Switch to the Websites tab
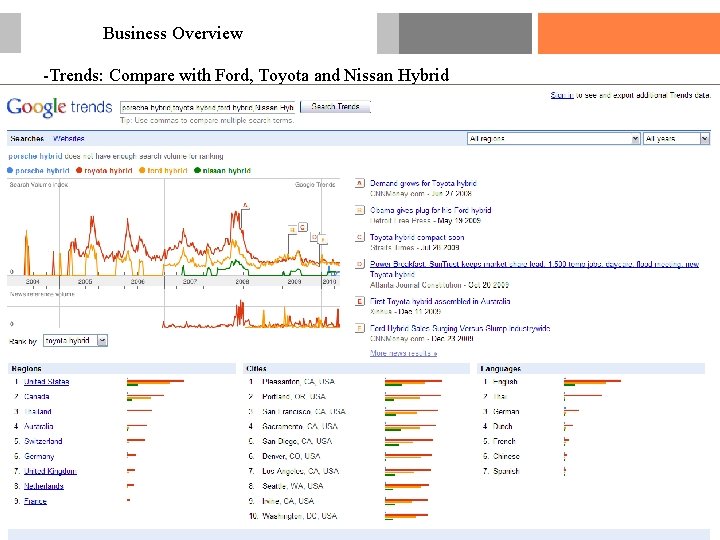 click(x=68, y=138)
